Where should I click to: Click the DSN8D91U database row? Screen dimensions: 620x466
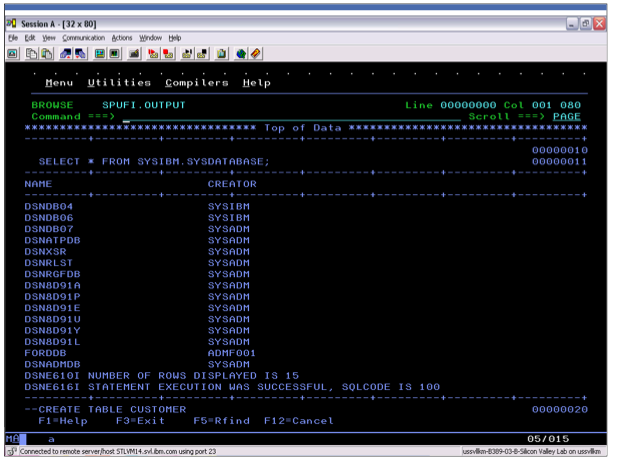[137, 319]
